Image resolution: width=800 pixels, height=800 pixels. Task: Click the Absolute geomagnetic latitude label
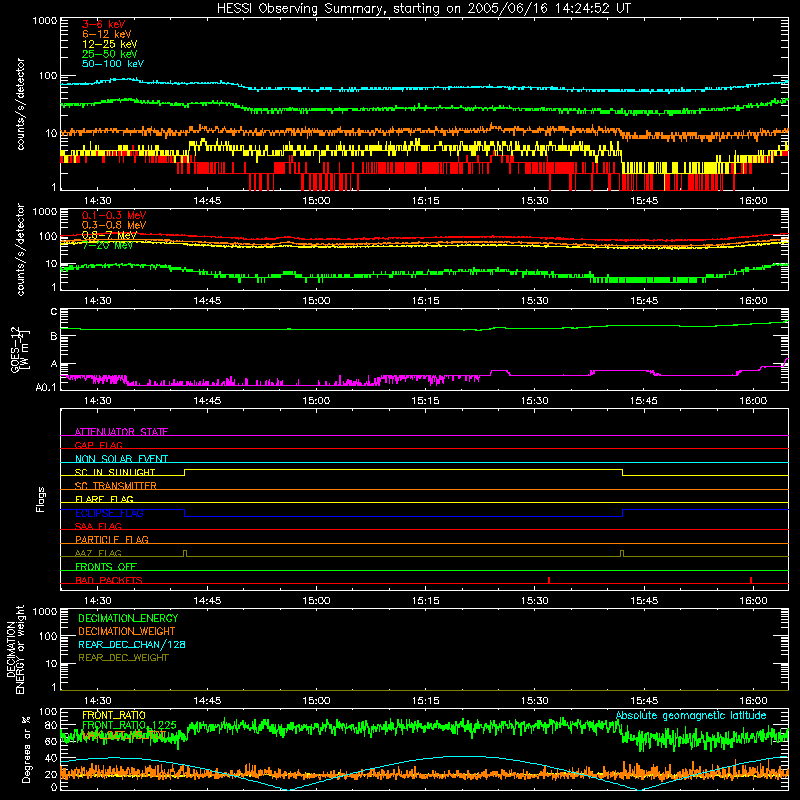click(x=691, y=715)
